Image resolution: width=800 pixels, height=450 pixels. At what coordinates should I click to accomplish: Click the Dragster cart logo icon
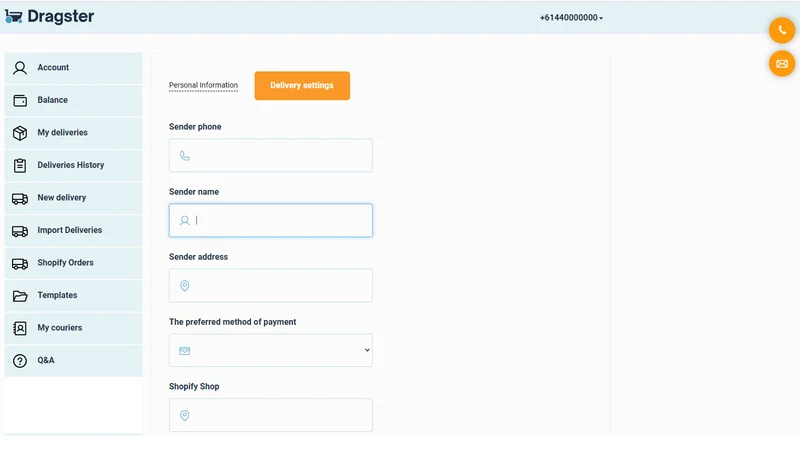point(13,17)
